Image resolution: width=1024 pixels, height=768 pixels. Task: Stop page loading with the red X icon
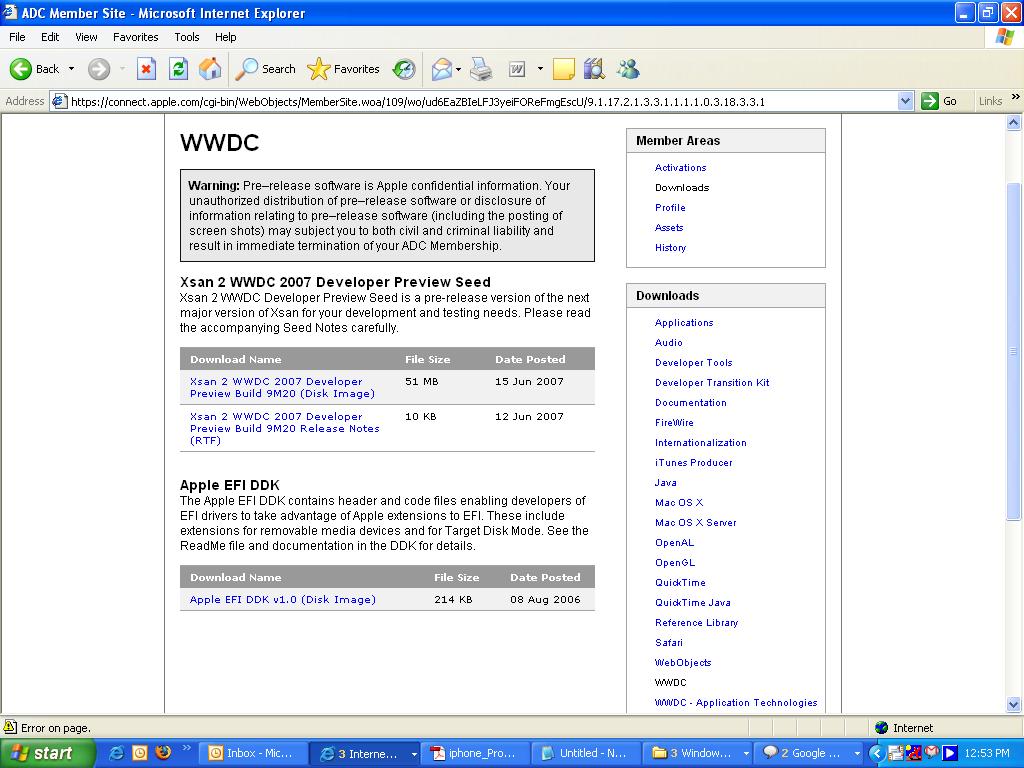pos(146,69)
